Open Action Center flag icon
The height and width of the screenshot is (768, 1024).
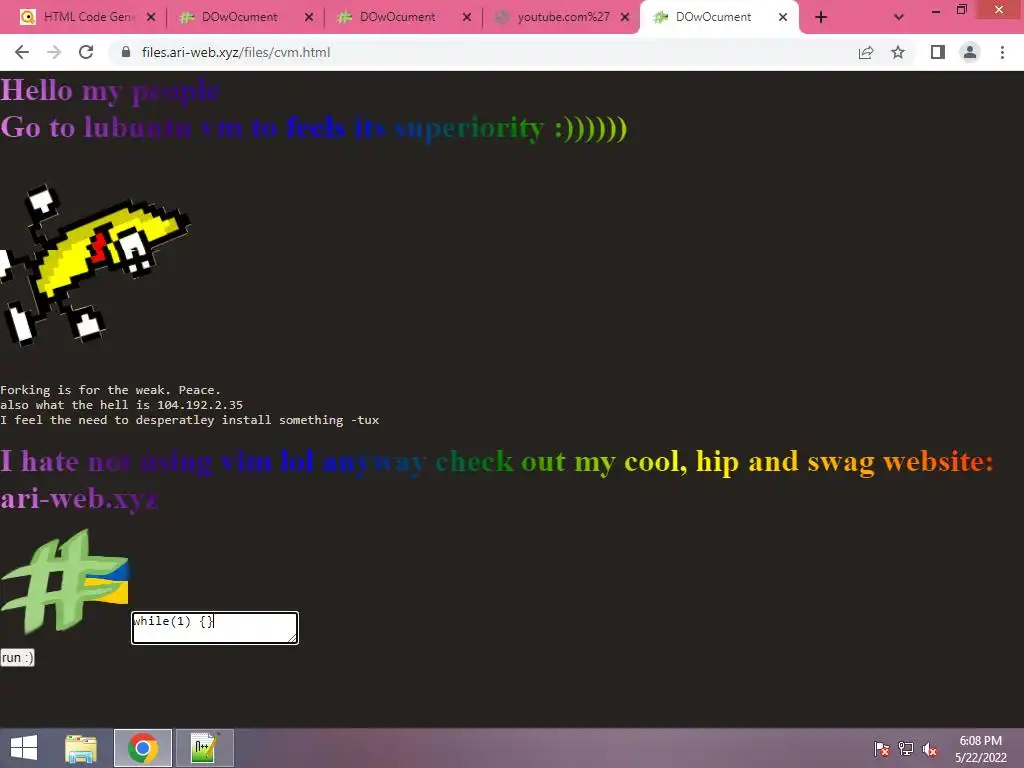(x=882, y=749)
